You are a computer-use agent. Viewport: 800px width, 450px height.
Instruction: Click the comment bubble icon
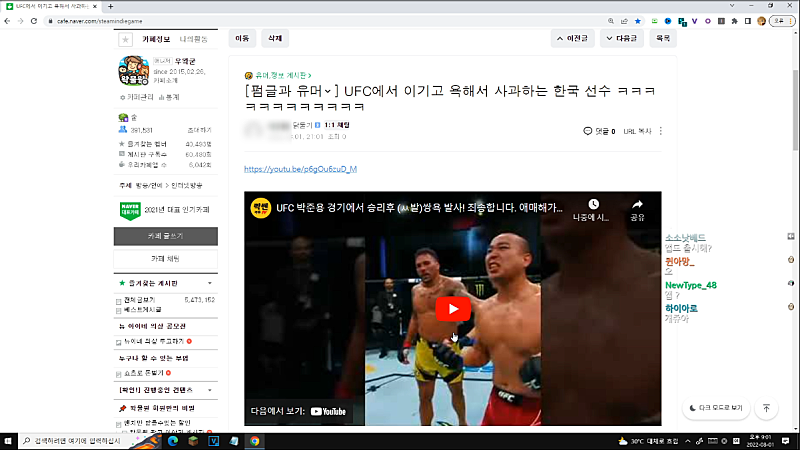tap(588, 131)
